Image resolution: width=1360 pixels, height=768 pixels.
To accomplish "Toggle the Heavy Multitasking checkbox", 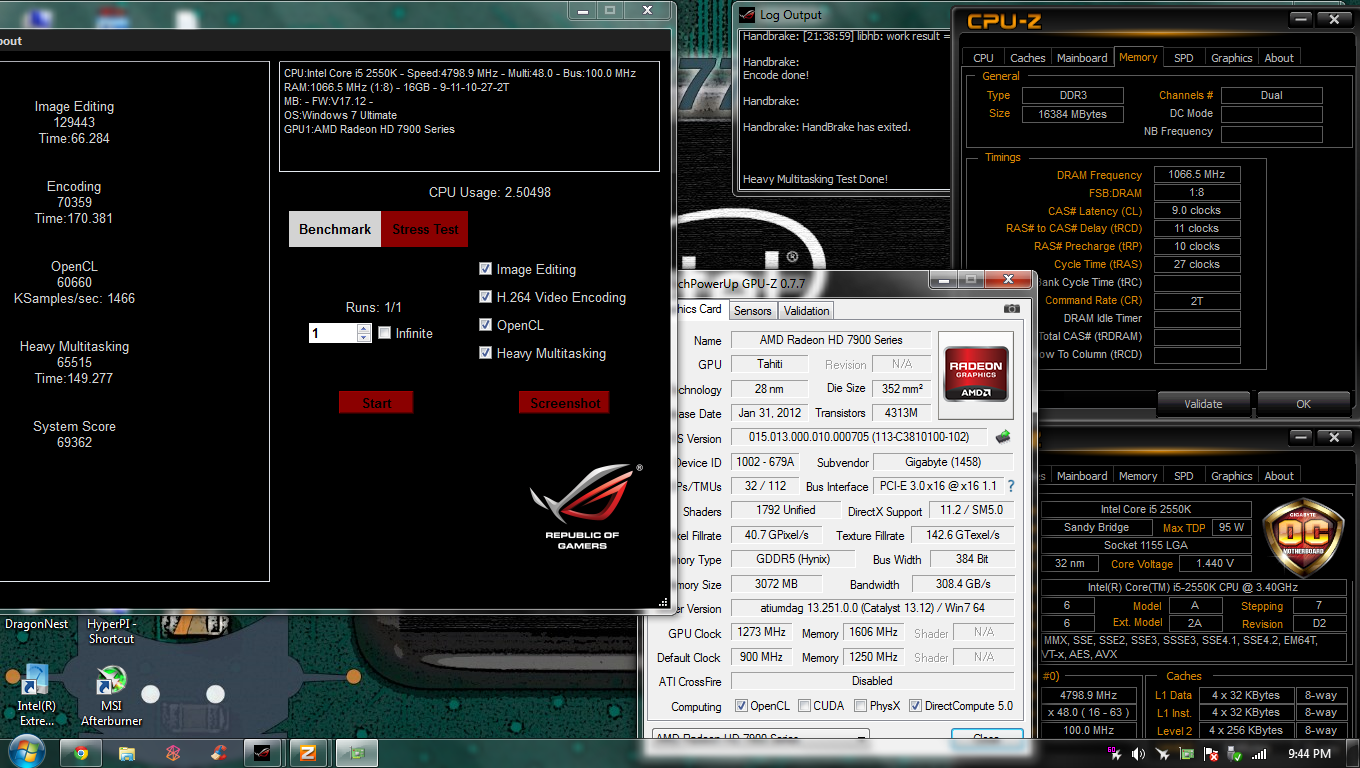I will [485, 353].
